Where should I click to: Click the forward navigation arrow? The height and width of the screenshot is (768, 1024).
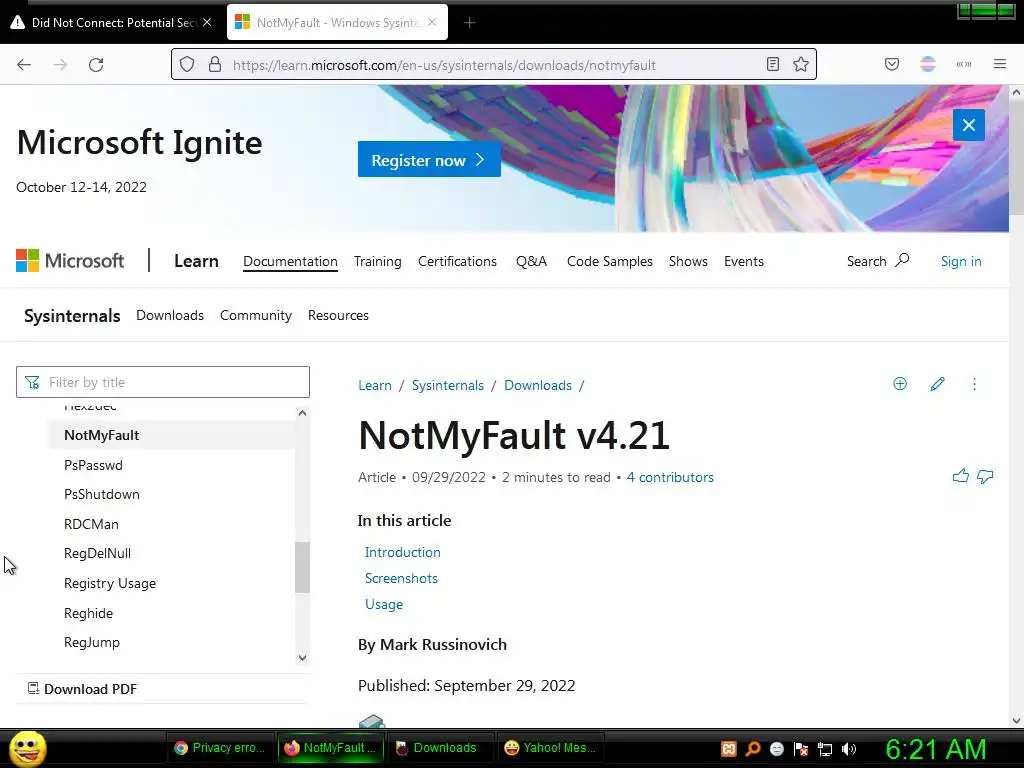(60, 65)
